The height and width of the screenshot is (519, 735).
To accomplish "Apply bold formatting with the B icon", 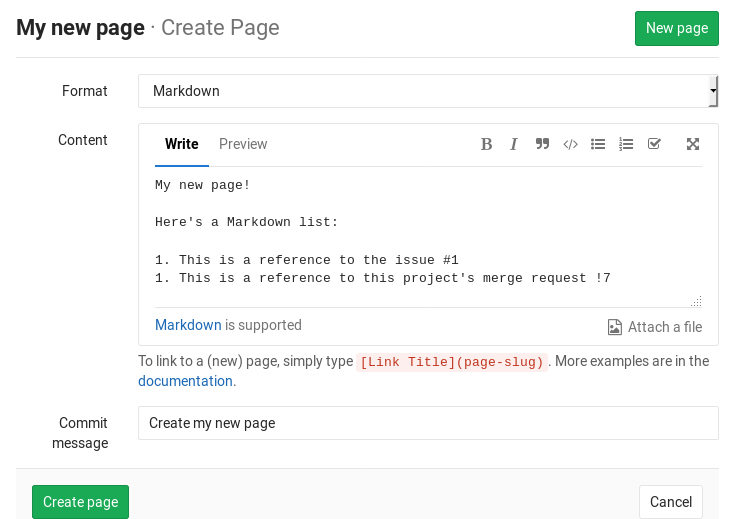I will point(486,144).
